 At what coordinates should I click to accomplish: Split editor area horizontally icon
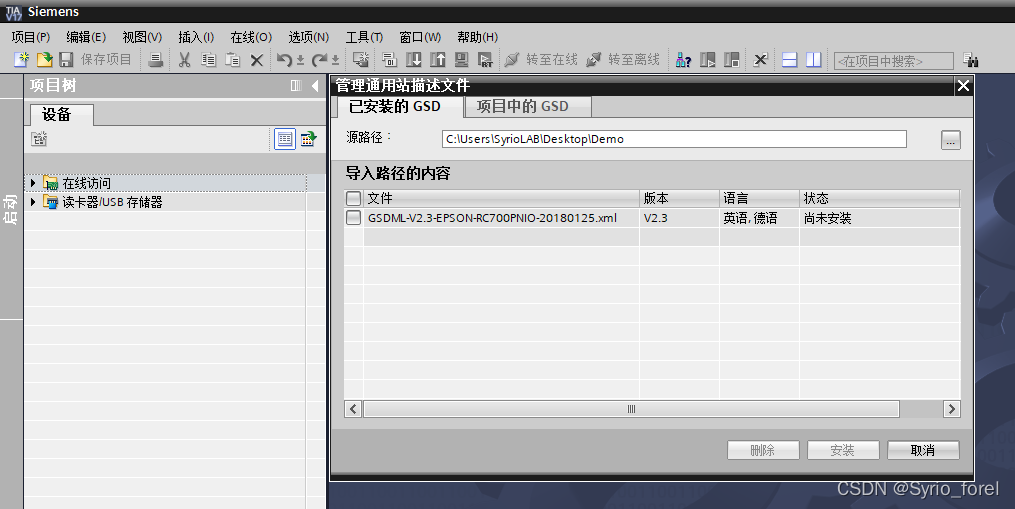(789, 60)
